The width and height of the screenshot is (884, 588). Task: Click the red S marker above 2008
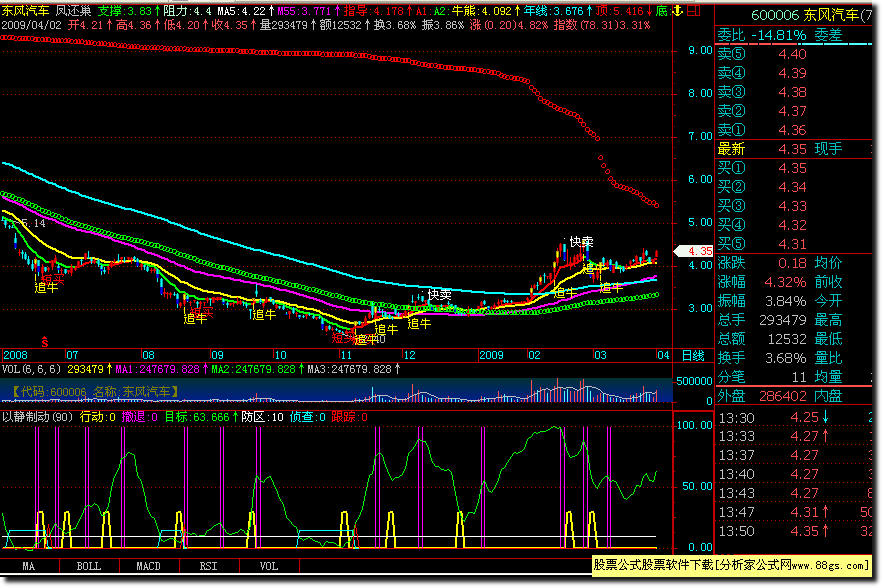click(x=45, y=342)
